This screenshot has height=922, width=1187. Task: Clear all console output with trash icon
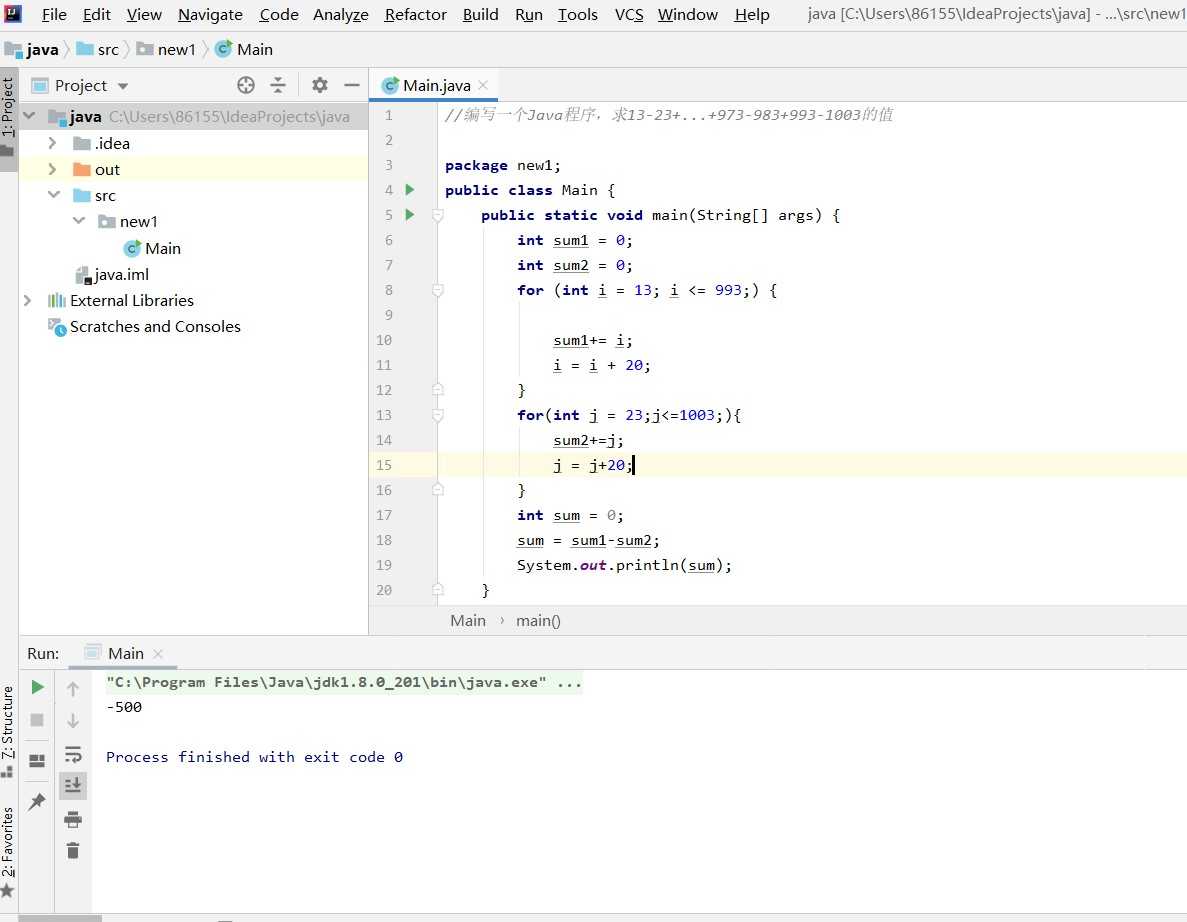(73, 851)
